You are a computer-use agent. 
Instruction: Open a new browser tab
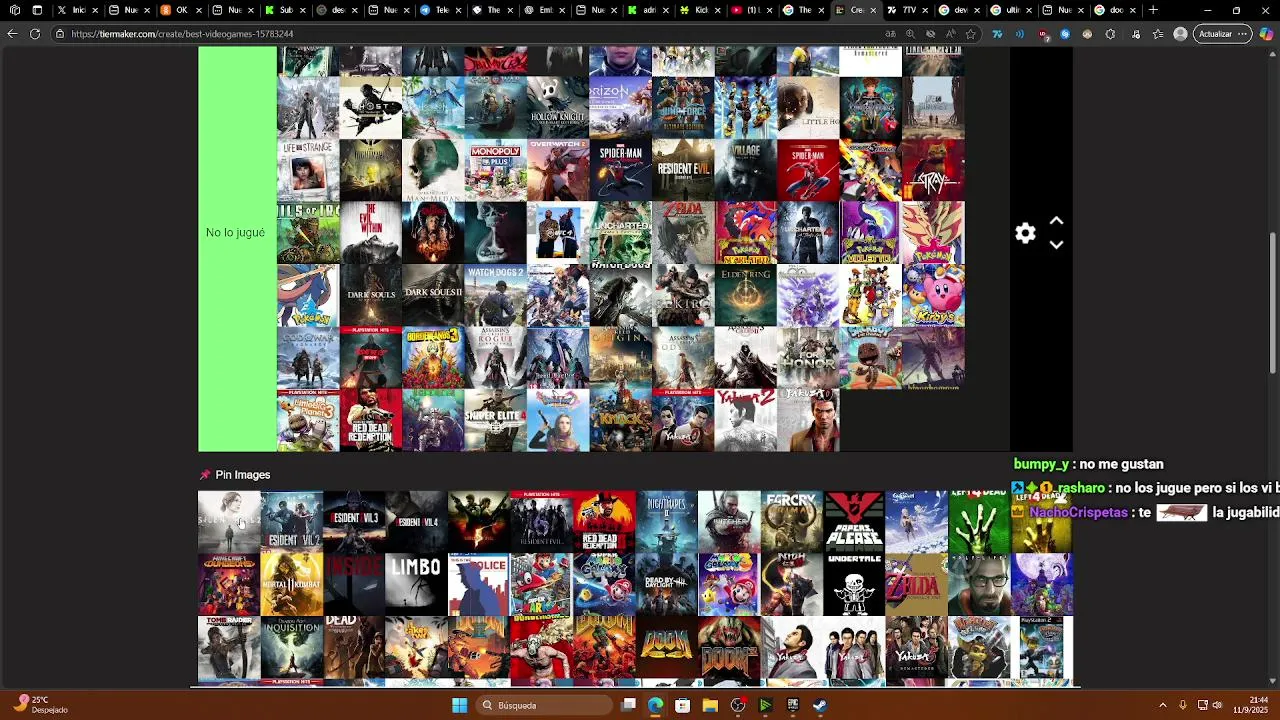[x=1153, y=10]
